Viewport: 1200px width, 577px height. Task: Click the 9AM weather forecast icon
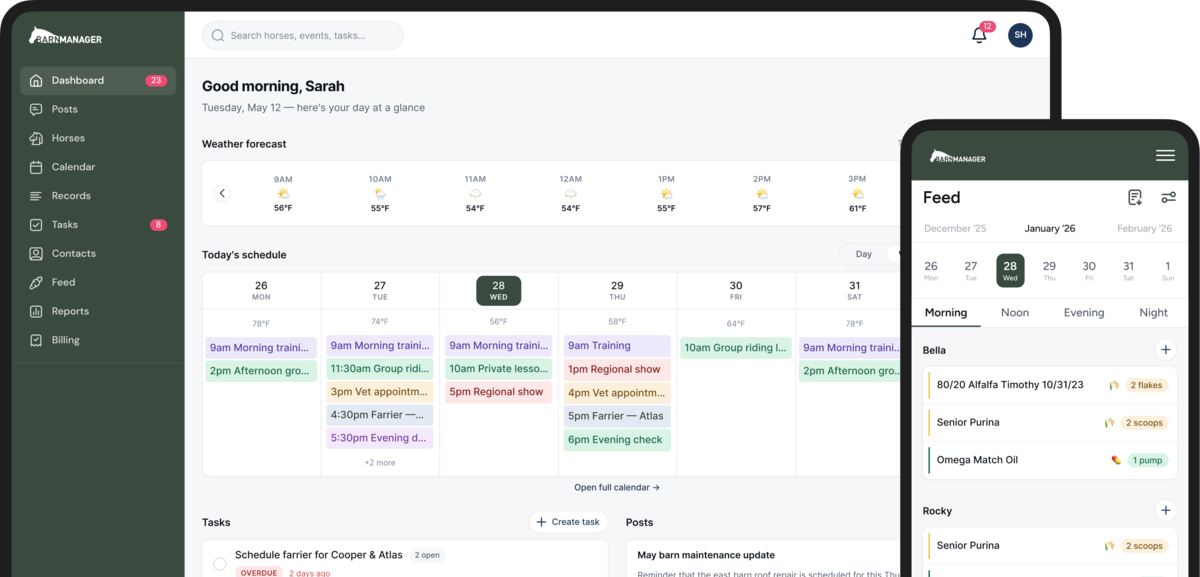click(283, 194)
